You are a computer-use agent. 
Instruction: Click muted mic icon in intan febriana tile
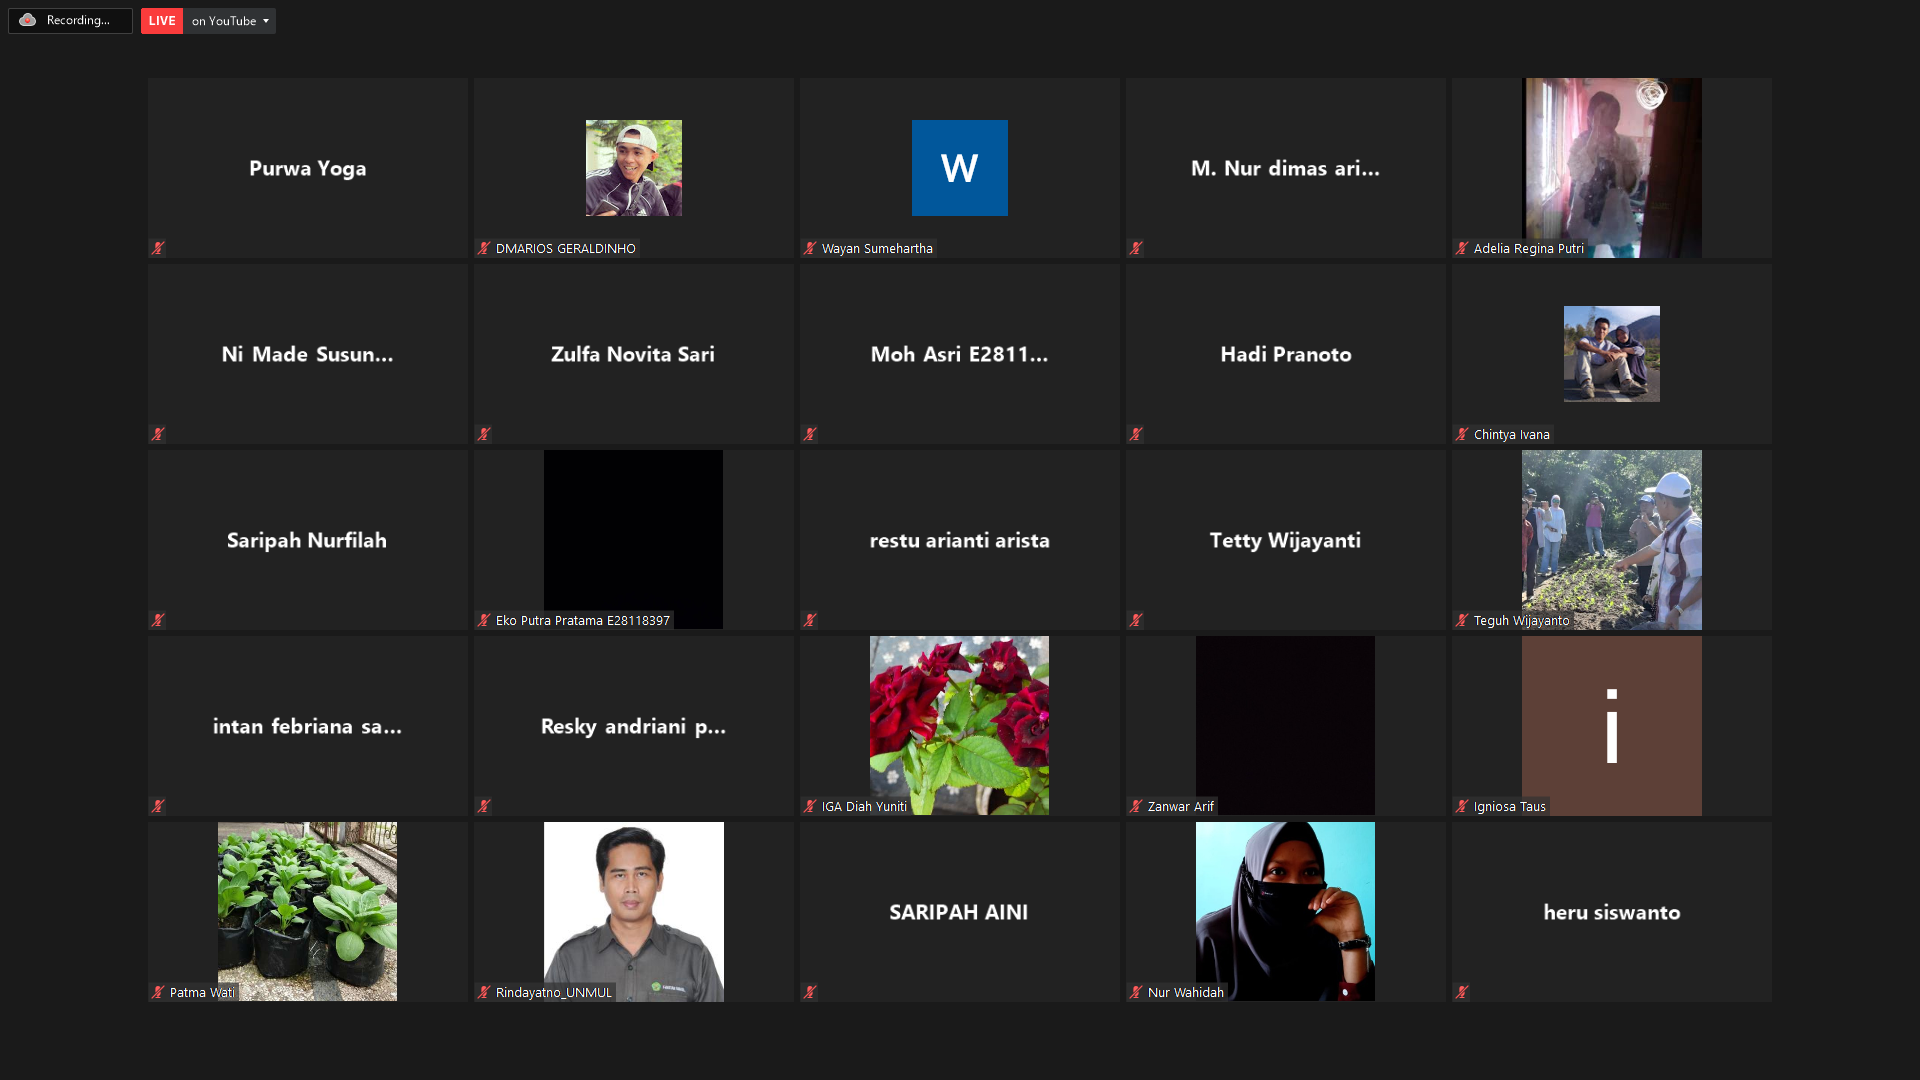(158, 806)
